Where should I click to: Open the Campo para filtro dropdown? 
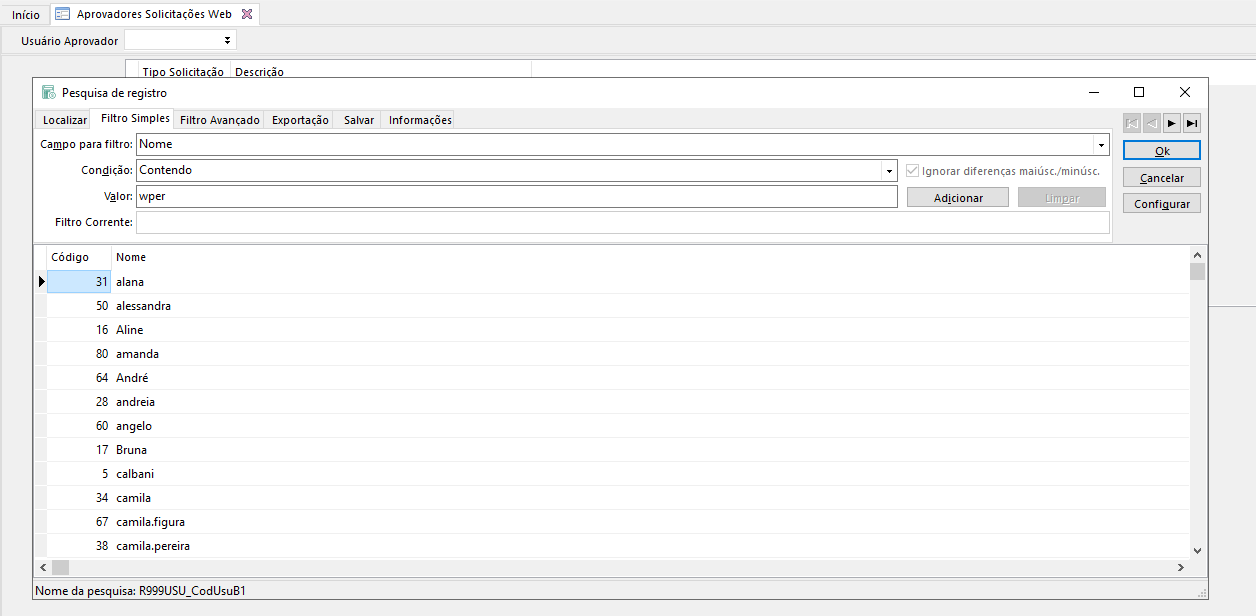coord(1102,145)
